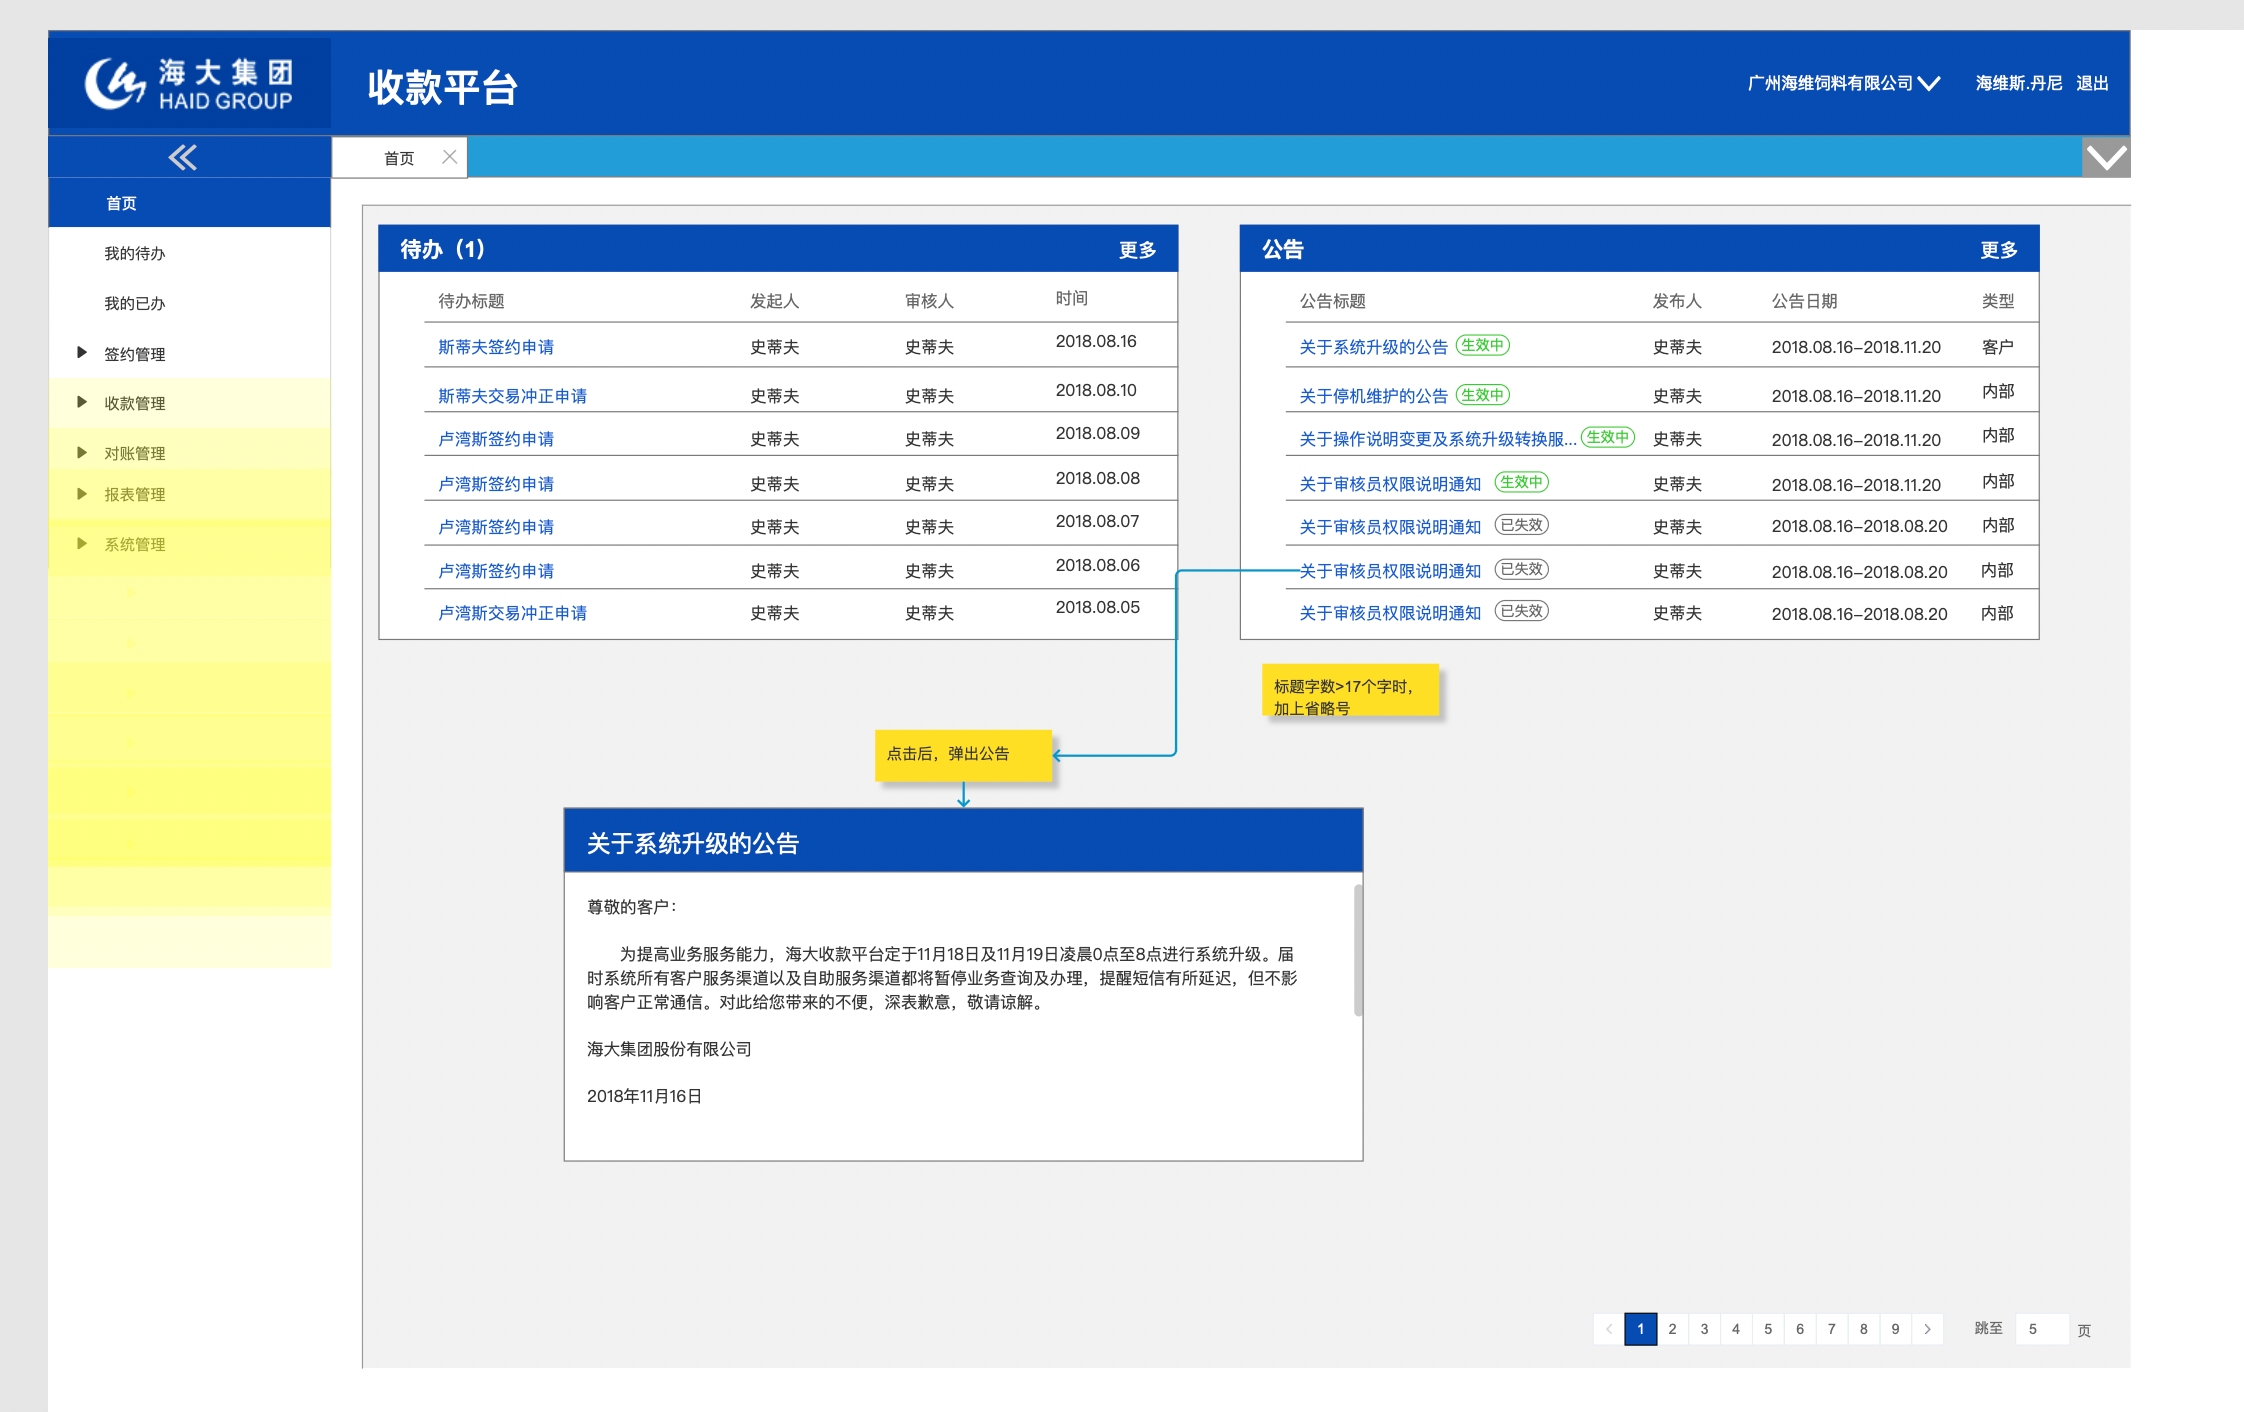Open 收款管理 sidebar item
The height and width of the screenshot is (1412, 2244).
(x=135, y=403)
